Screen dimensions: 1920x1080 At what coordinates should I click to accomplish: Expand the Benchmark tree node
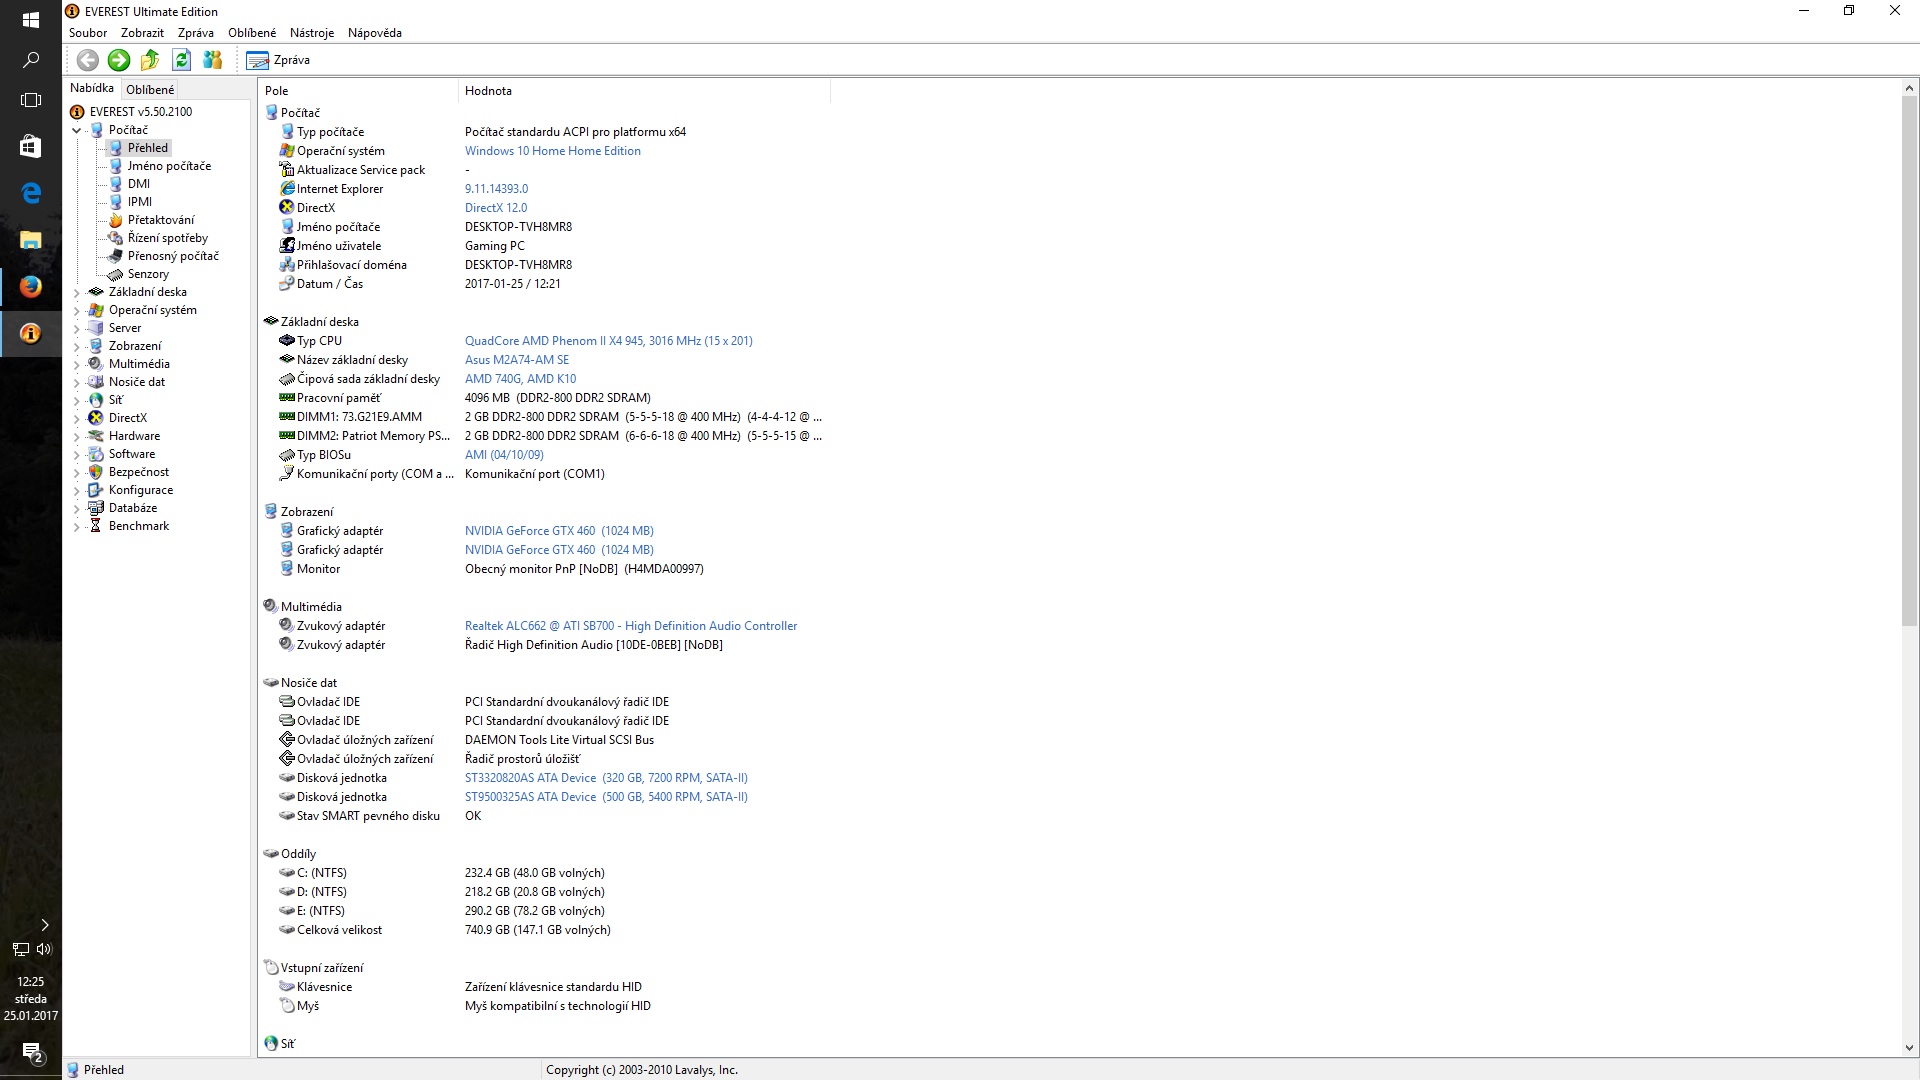click(x=77, y=526)
